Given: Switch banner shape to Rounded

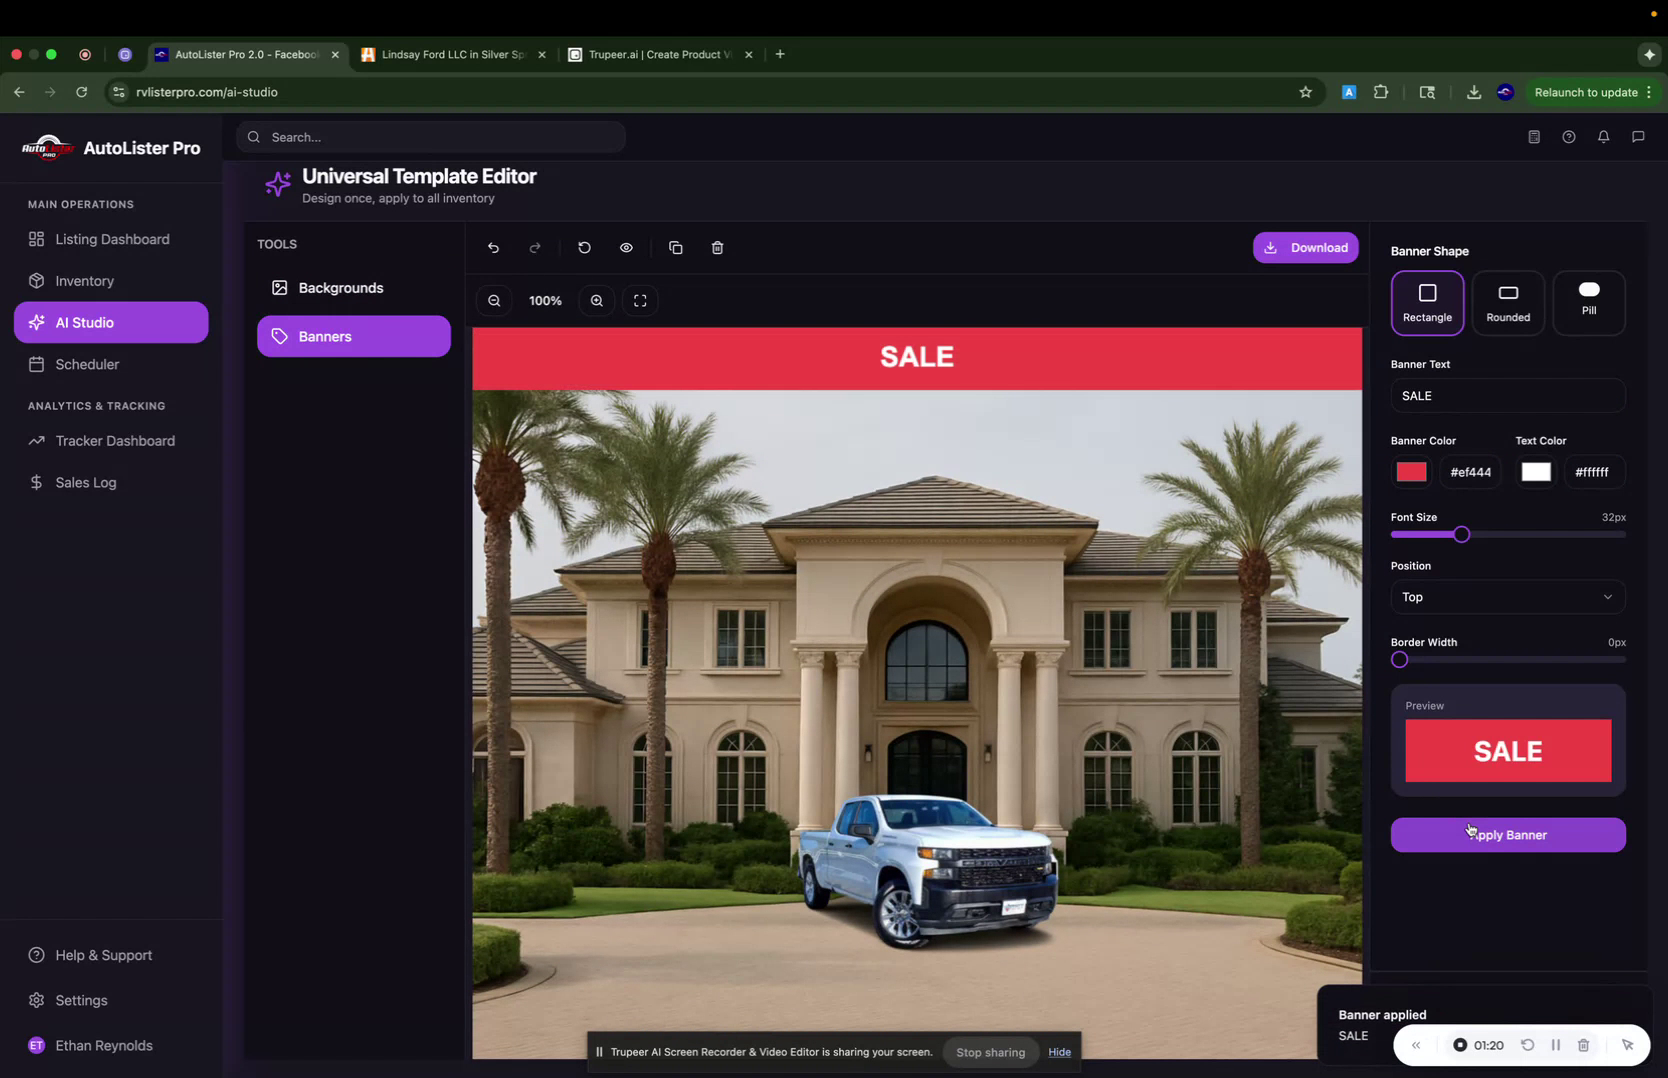Looking at the screenshot, I should (x=1507, y=302).
